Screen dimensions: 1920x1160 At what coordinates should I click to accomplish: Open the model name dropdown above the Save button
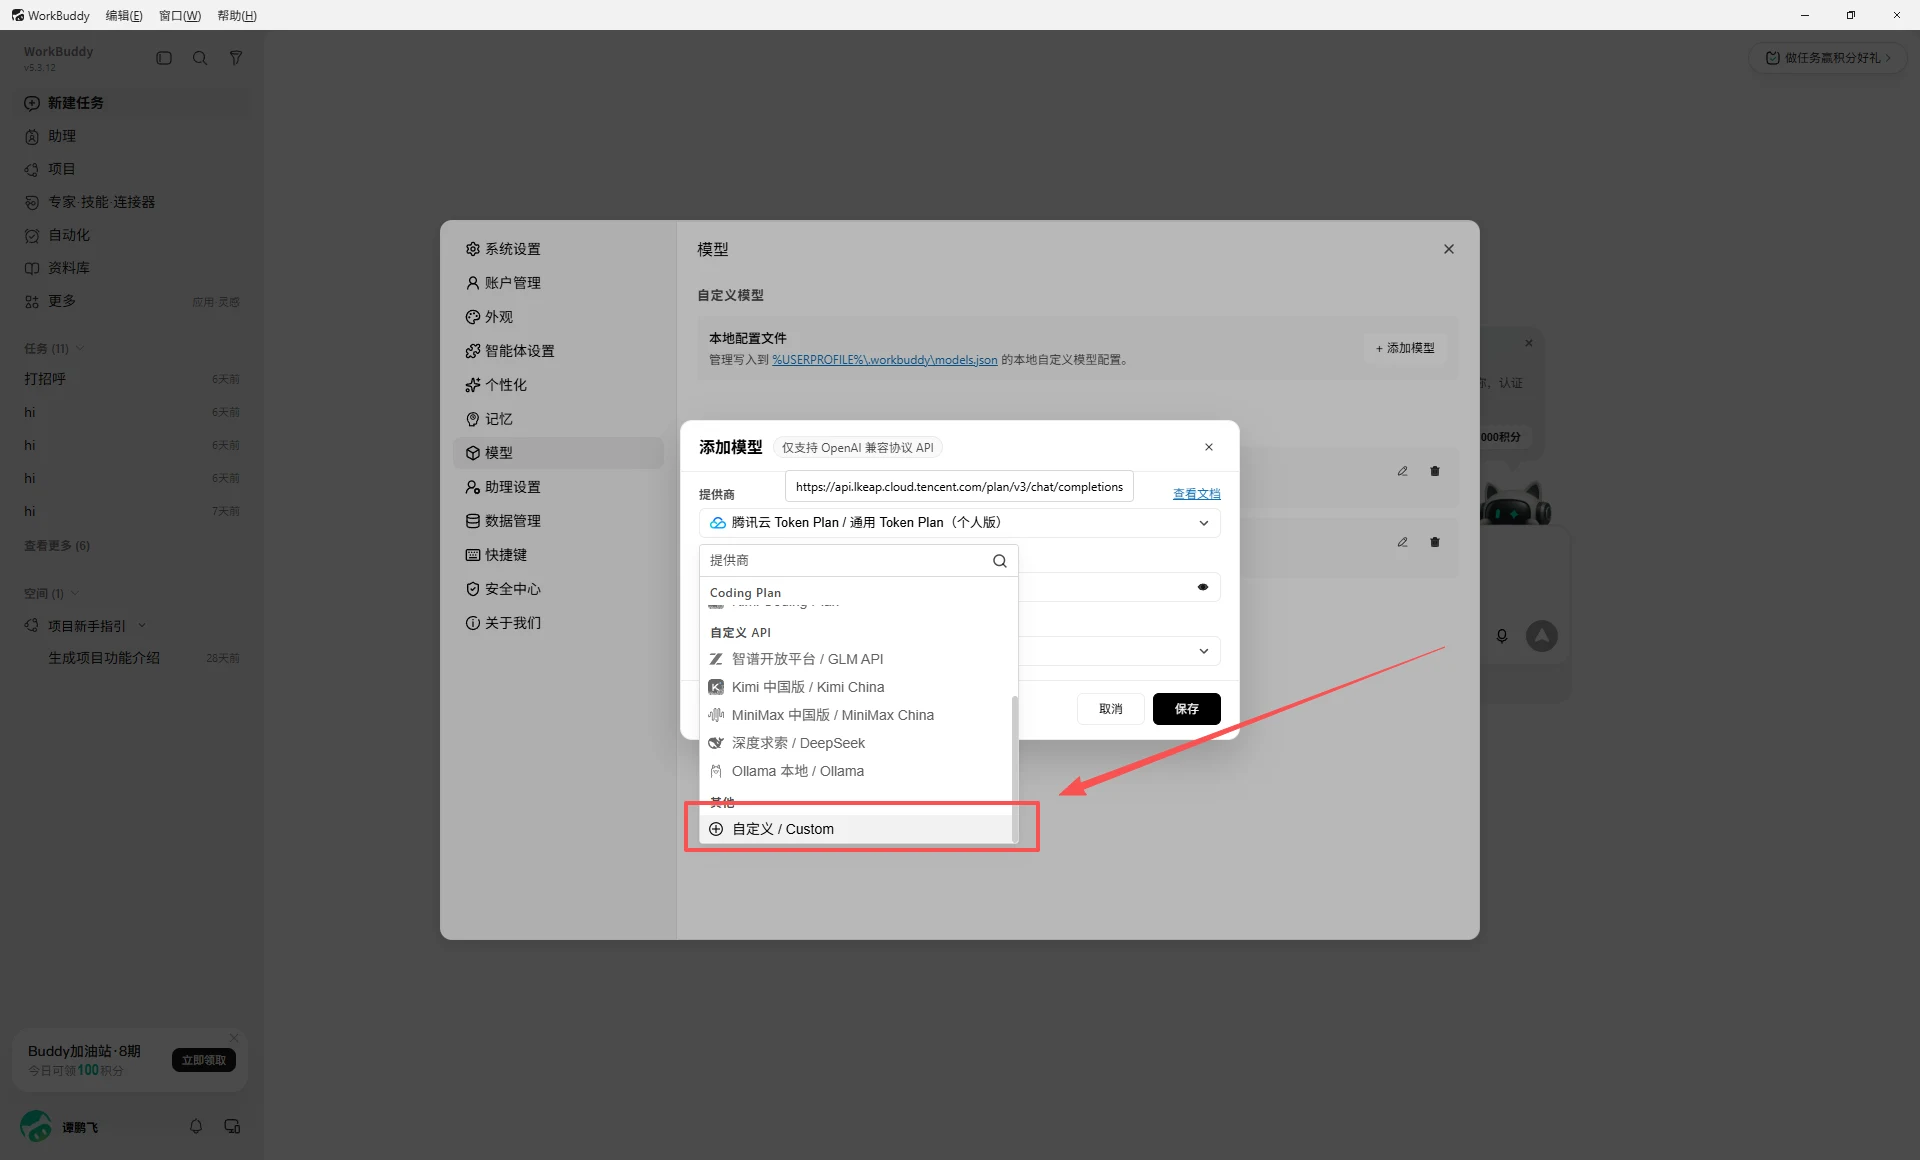1118,651
